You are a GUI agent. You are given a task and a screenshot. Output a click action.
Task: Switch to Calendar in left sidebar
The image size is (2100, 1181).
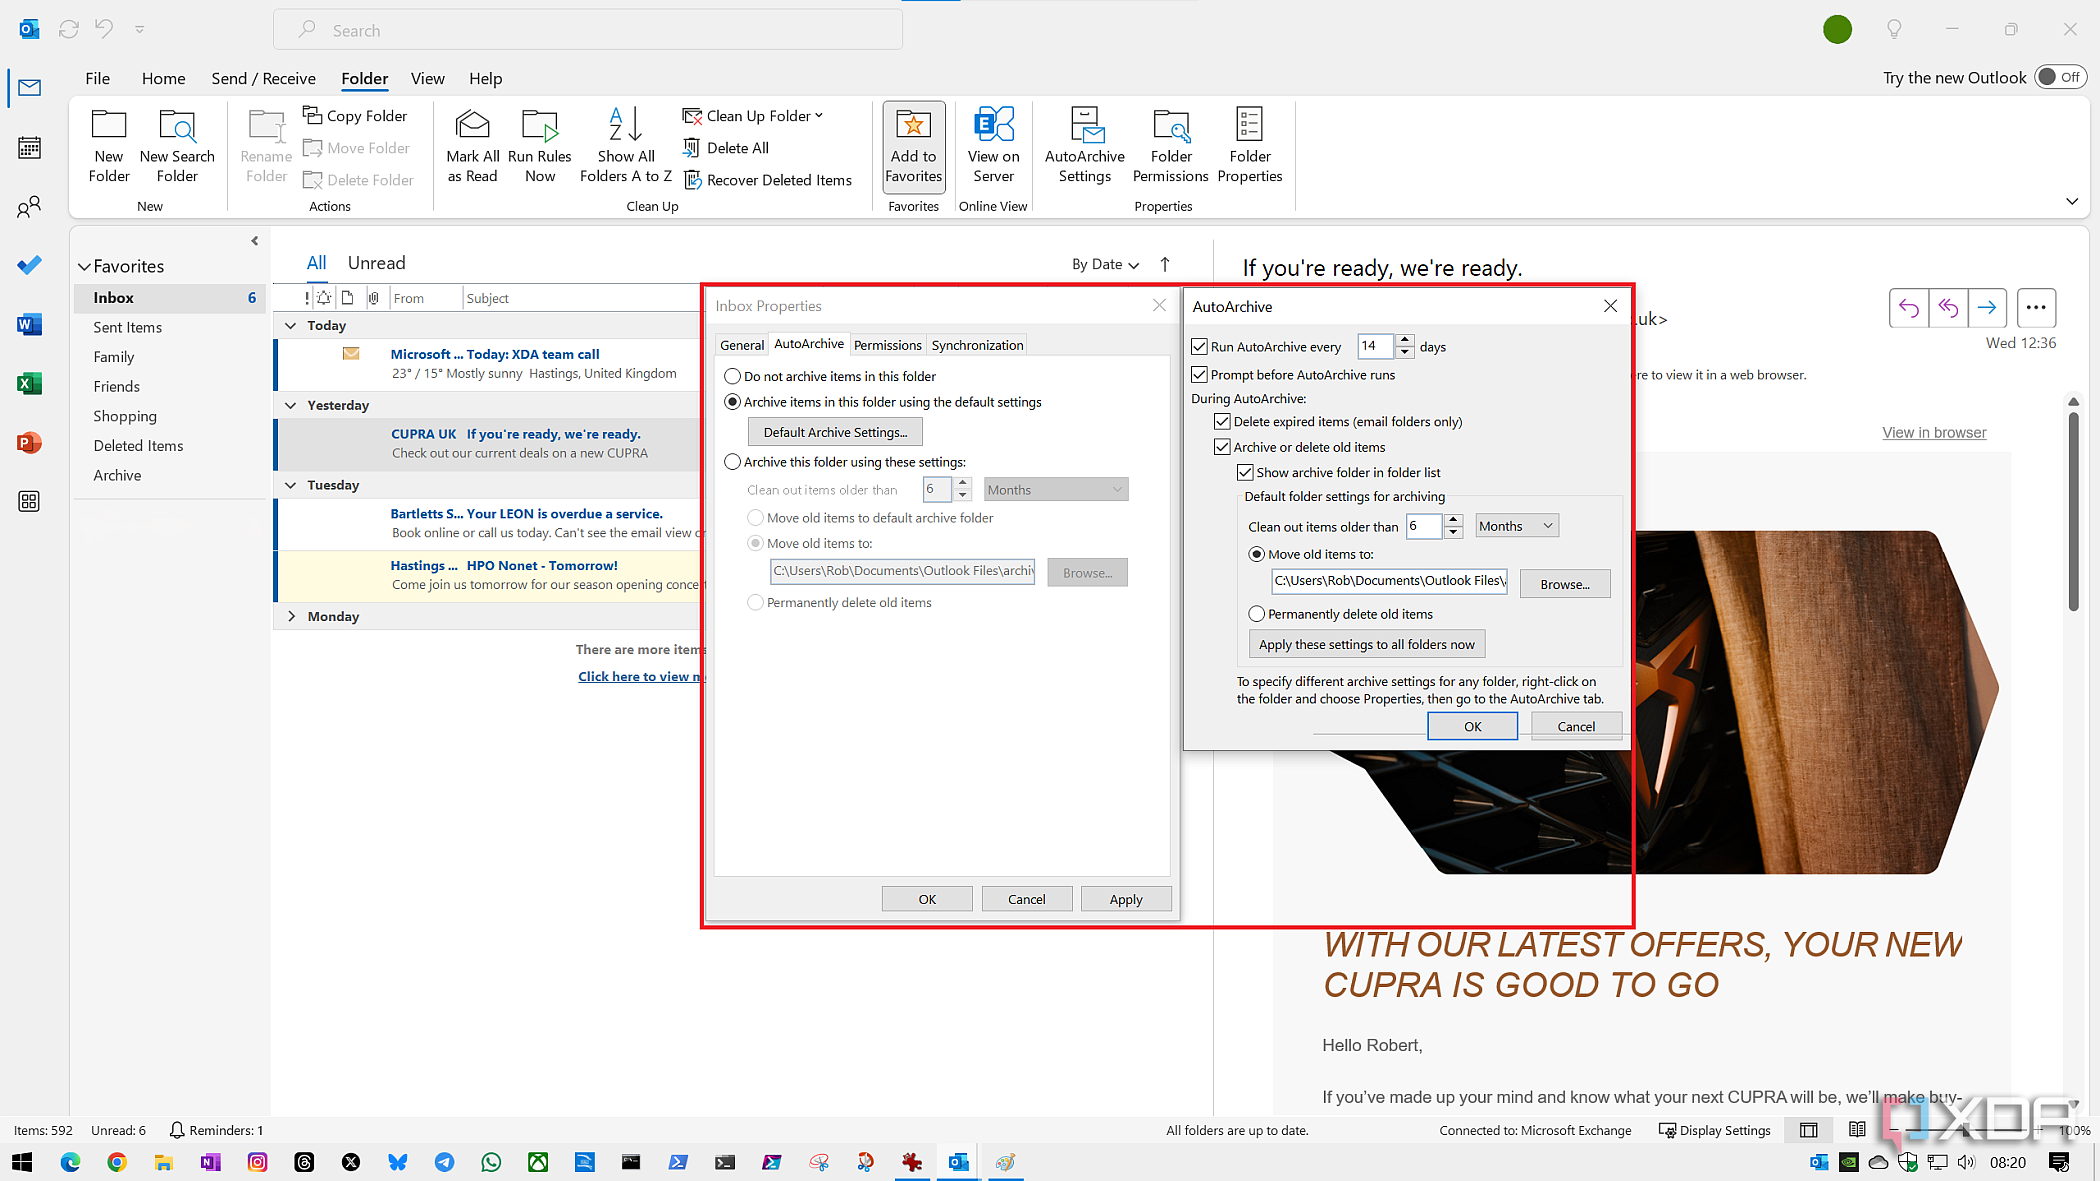[x=30, y=148]
